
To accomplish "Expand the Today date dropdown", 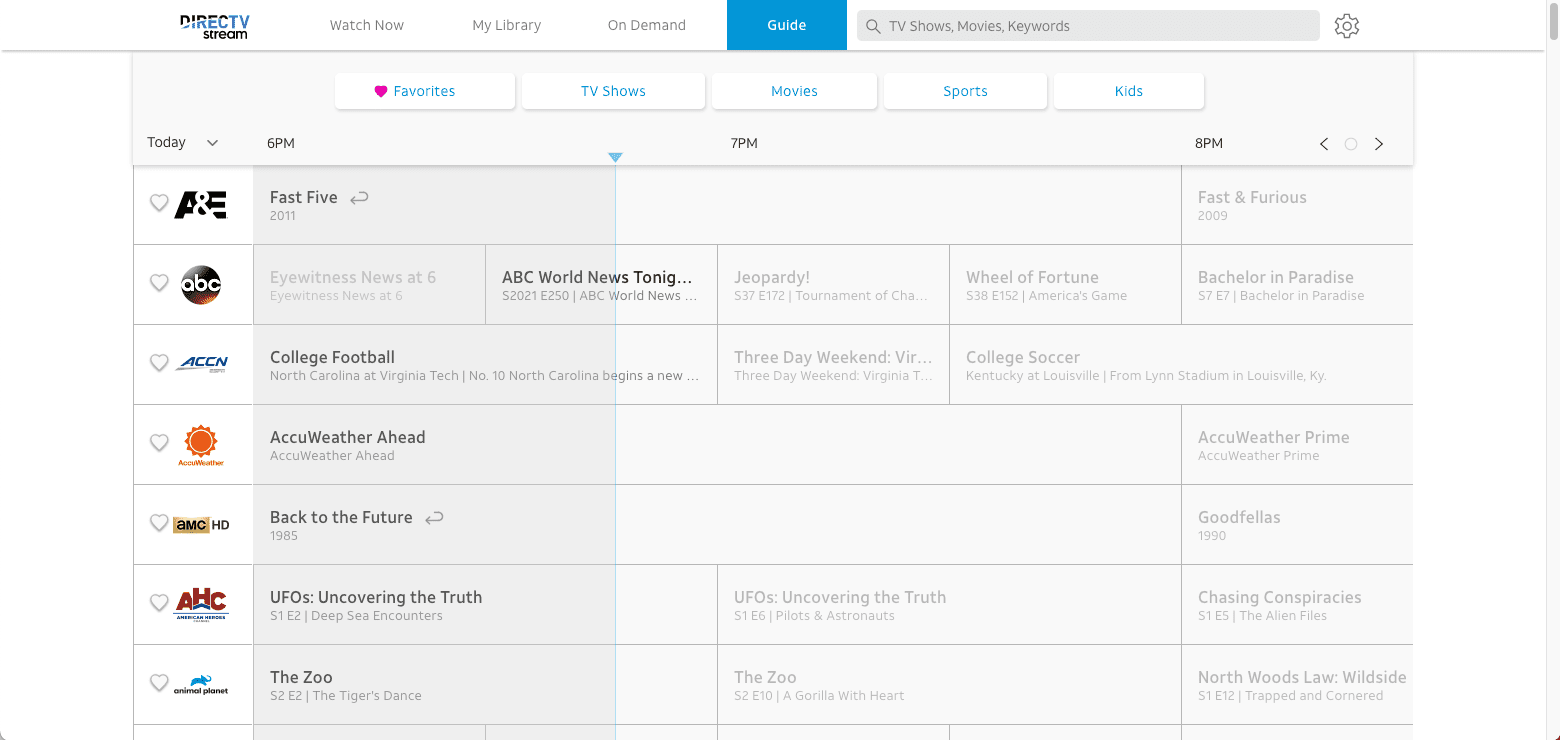I will pyautogui.click(x=183, y=142).
